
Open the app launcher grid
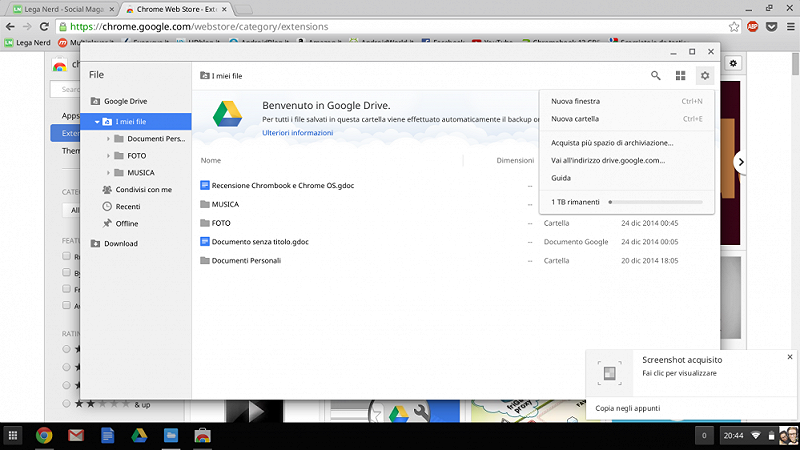(x=13, y=436)
